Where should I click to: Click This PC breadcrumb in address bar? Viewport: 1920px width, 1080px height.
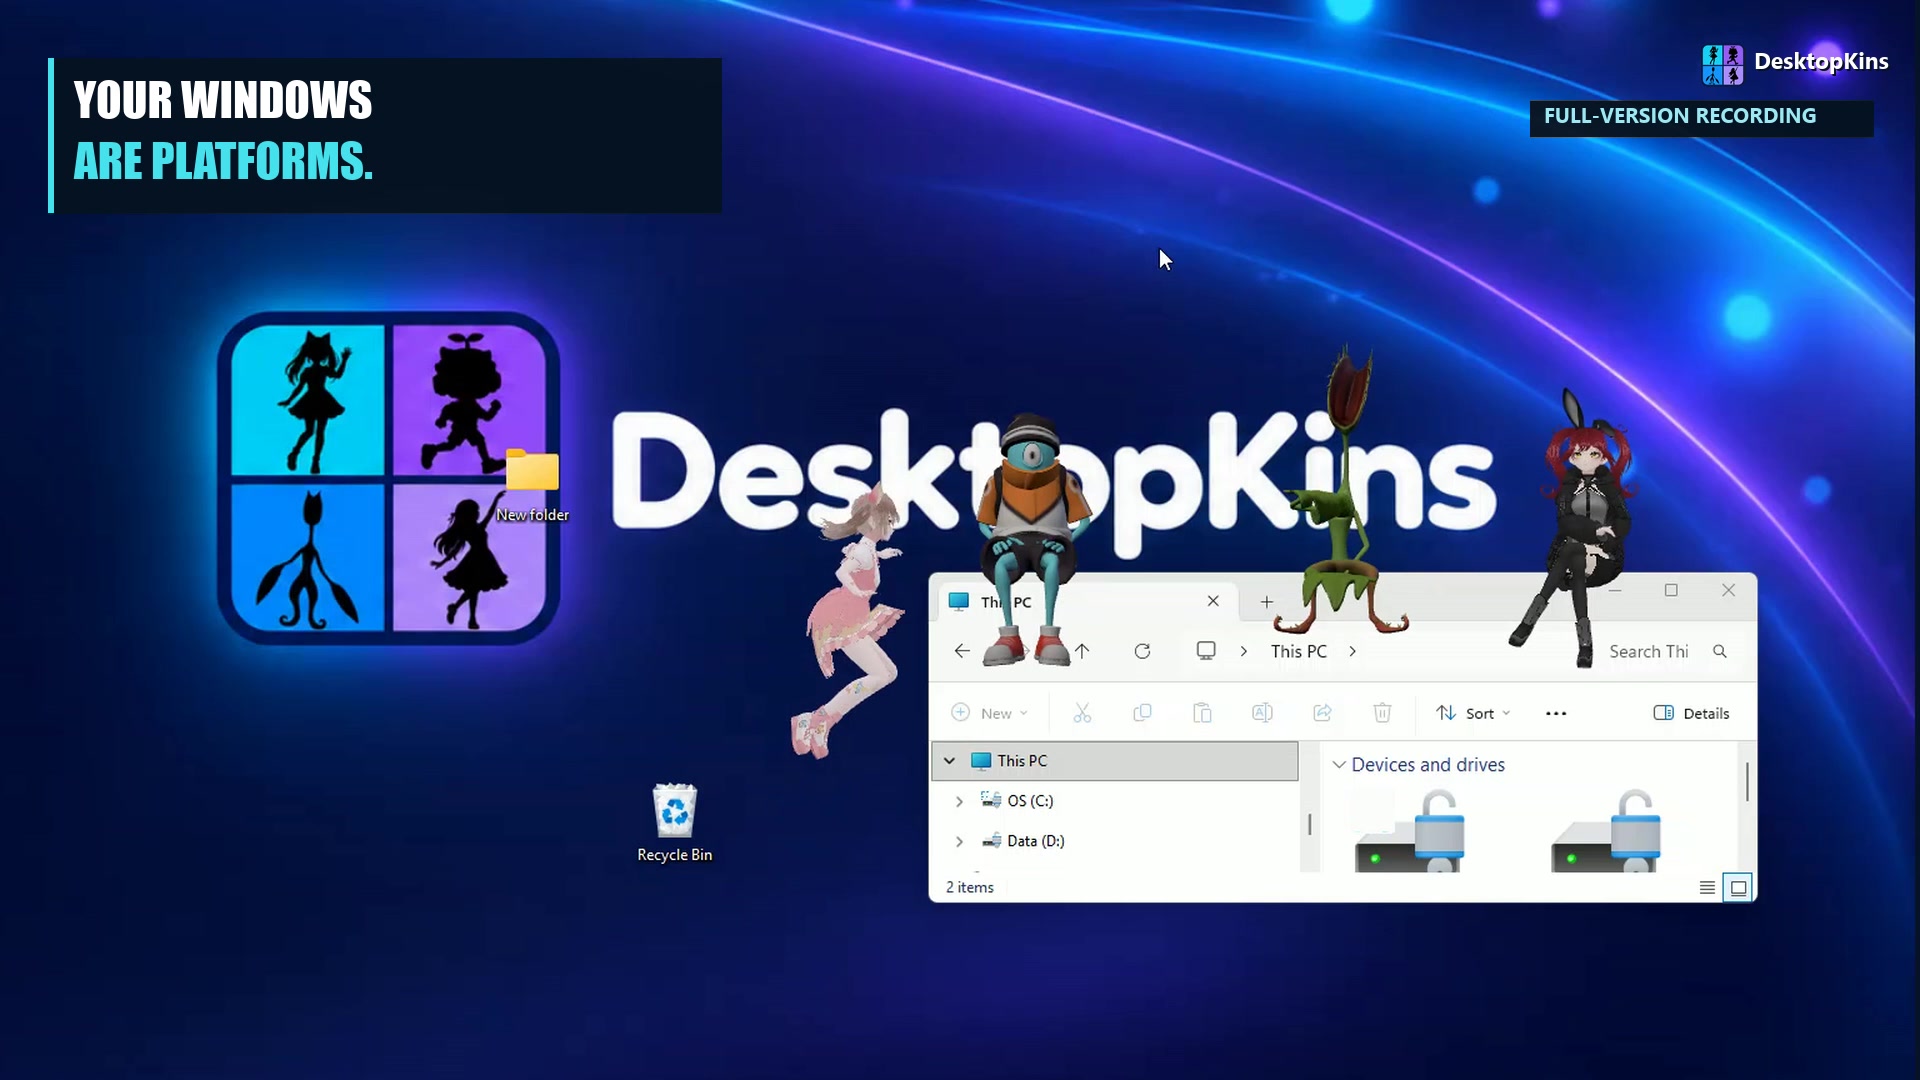tap(1299, 651)
